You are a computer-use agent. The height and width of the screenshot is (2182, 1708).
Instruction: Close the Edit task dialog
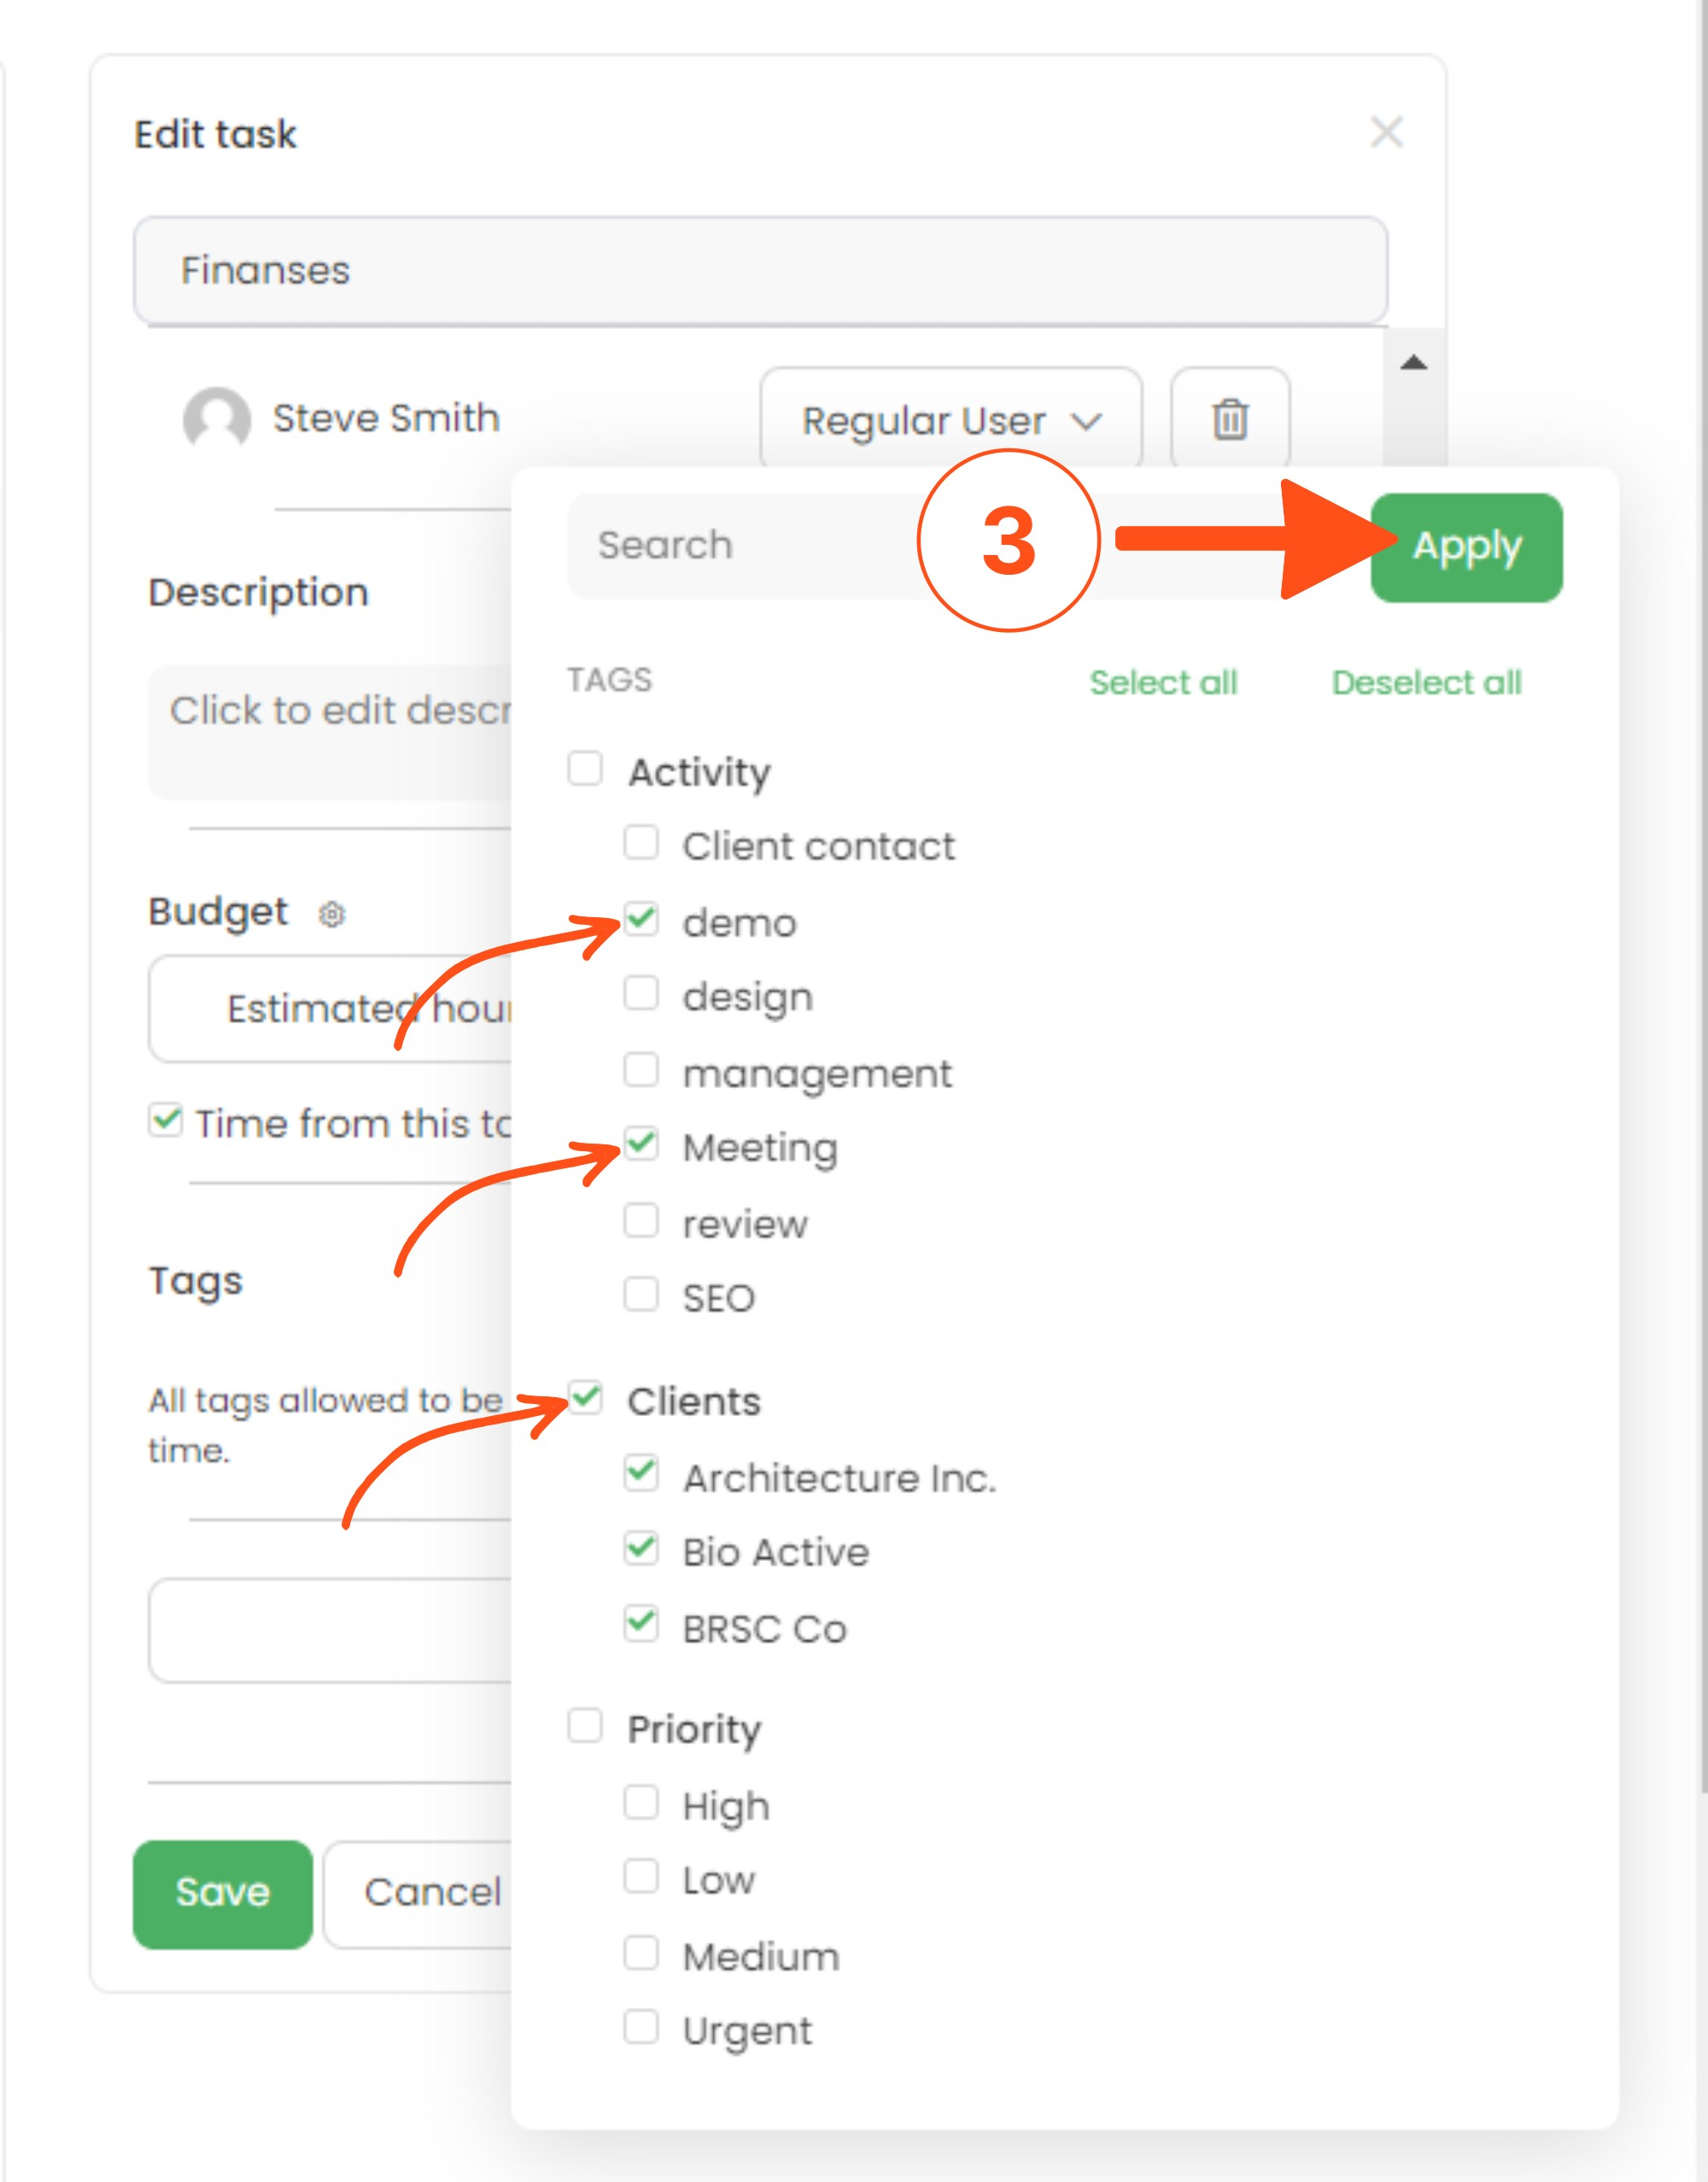pos(1386,132)
